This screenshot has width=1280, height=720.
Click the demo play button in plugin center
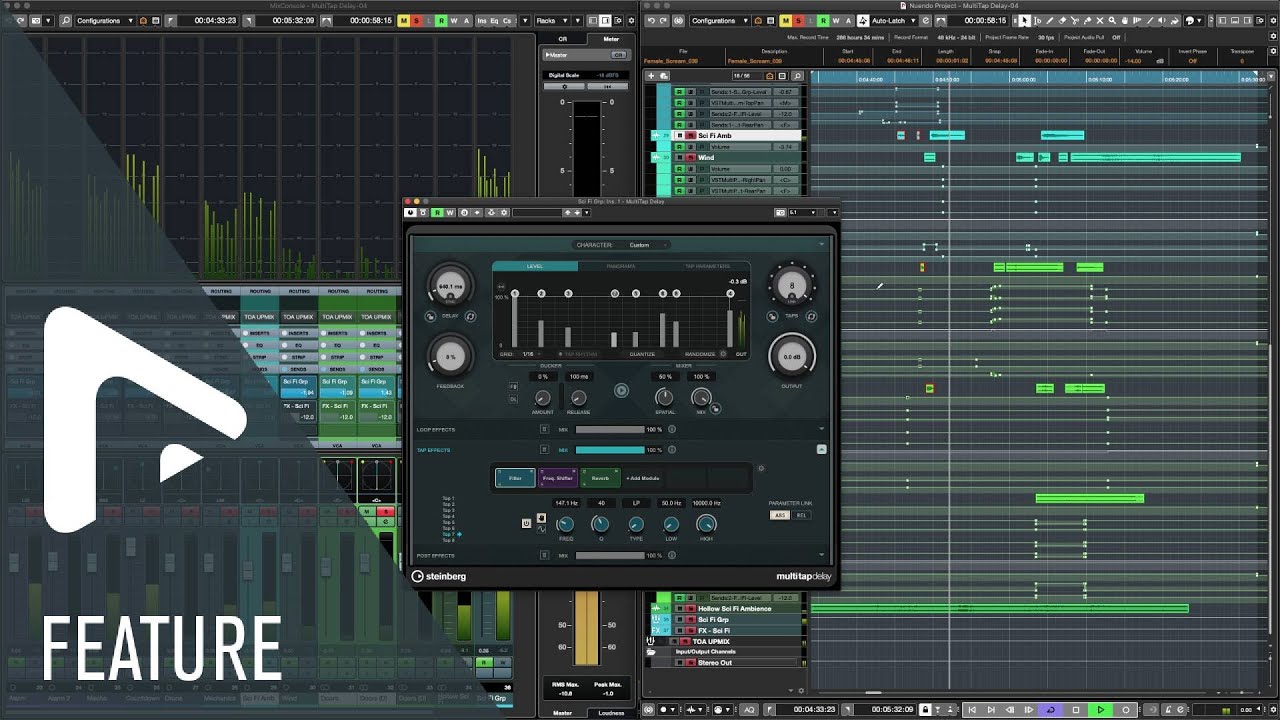tap(621, 390)
